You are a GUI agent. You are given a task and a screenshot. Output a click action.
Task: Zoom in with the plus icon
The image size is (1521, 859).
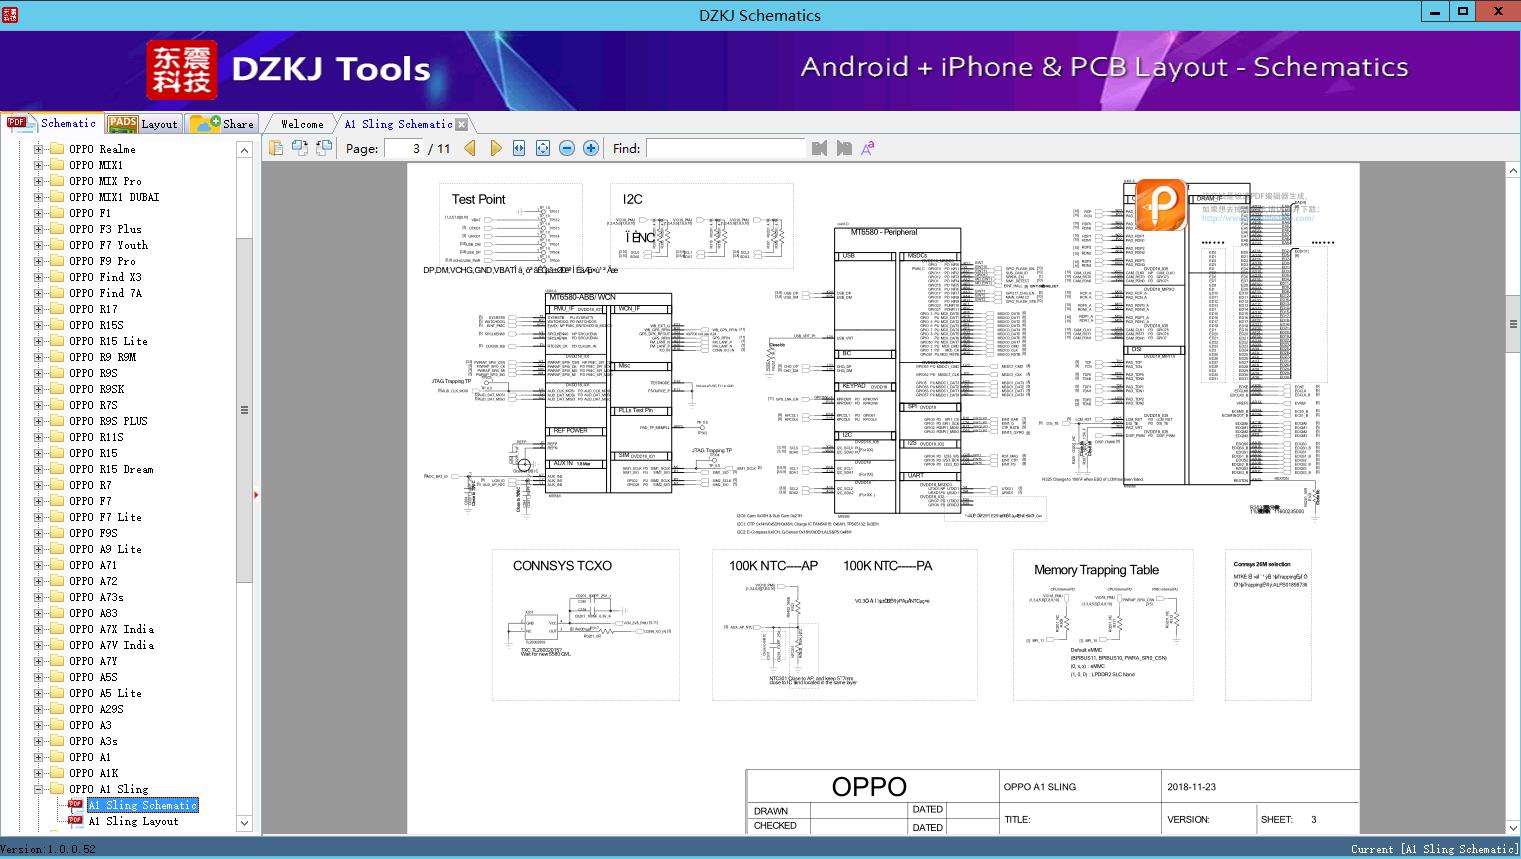(591, 148)
